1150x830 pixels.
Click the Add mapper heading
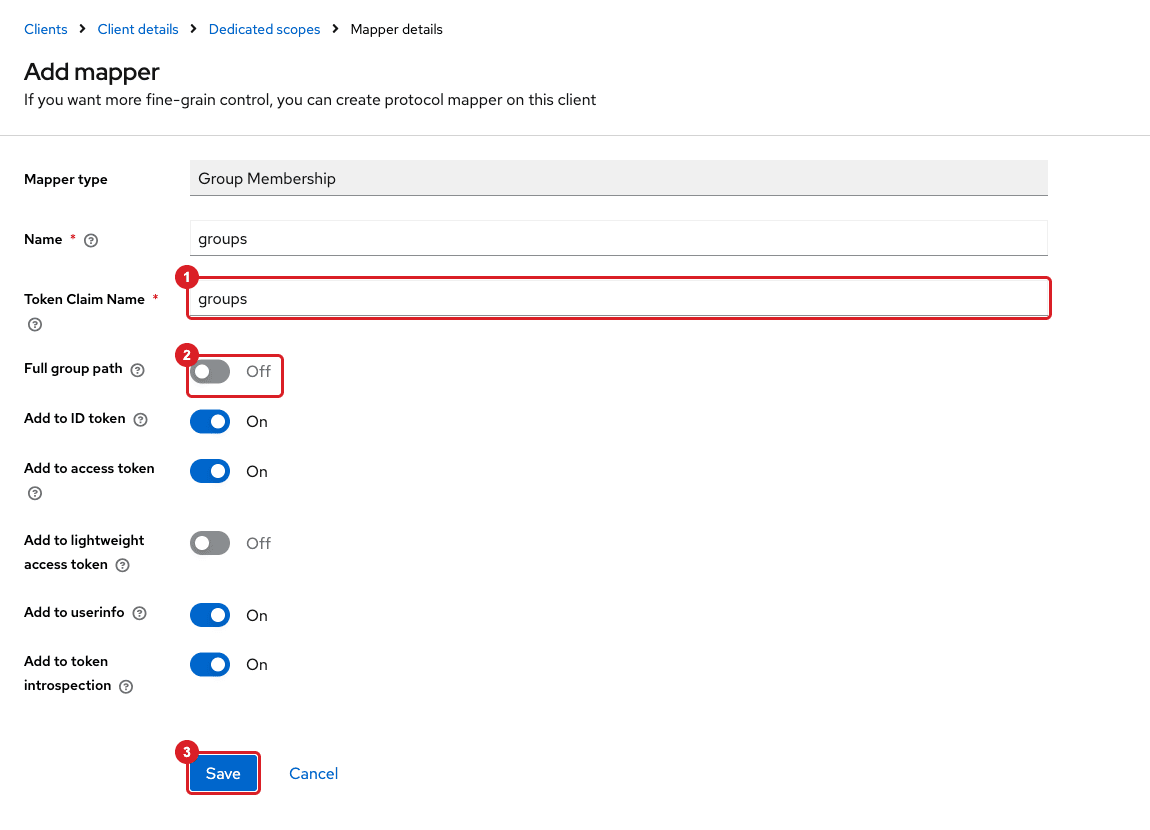(x=92, y=72)
